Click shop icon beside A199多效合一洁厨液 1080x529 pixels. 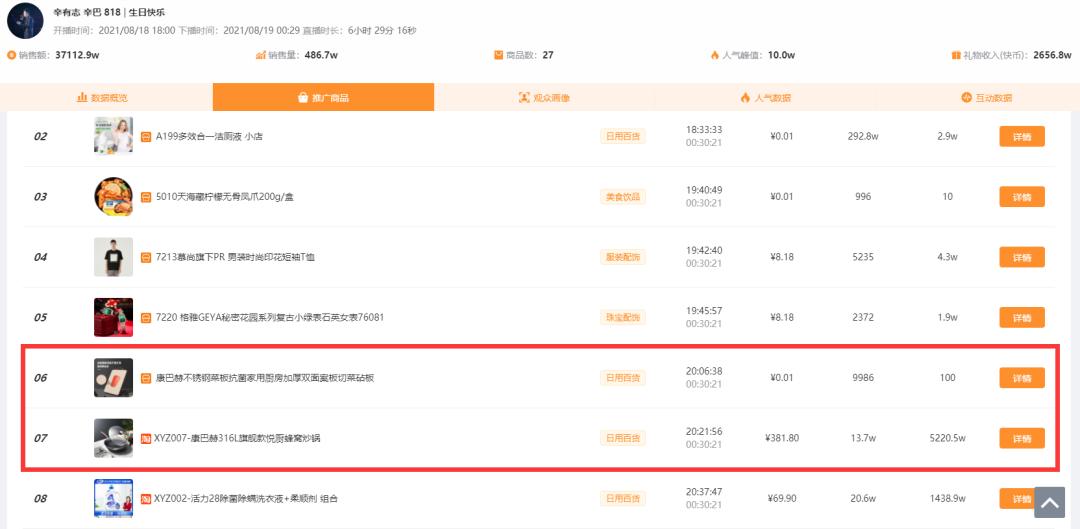click(x=146, y=136)
